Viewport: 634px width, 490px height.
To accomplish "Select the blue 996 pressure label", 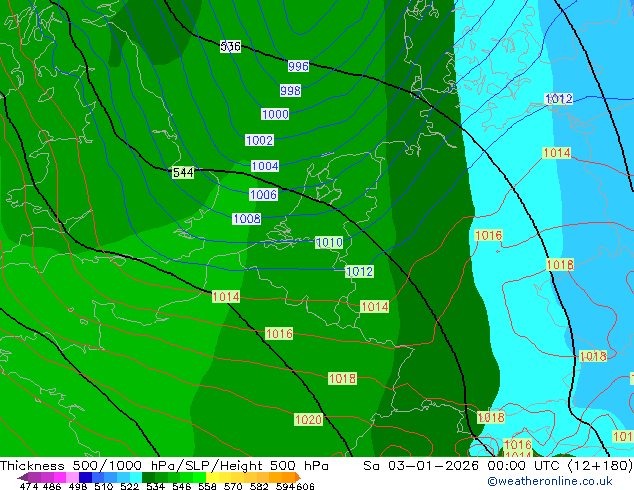I will 298,66.
